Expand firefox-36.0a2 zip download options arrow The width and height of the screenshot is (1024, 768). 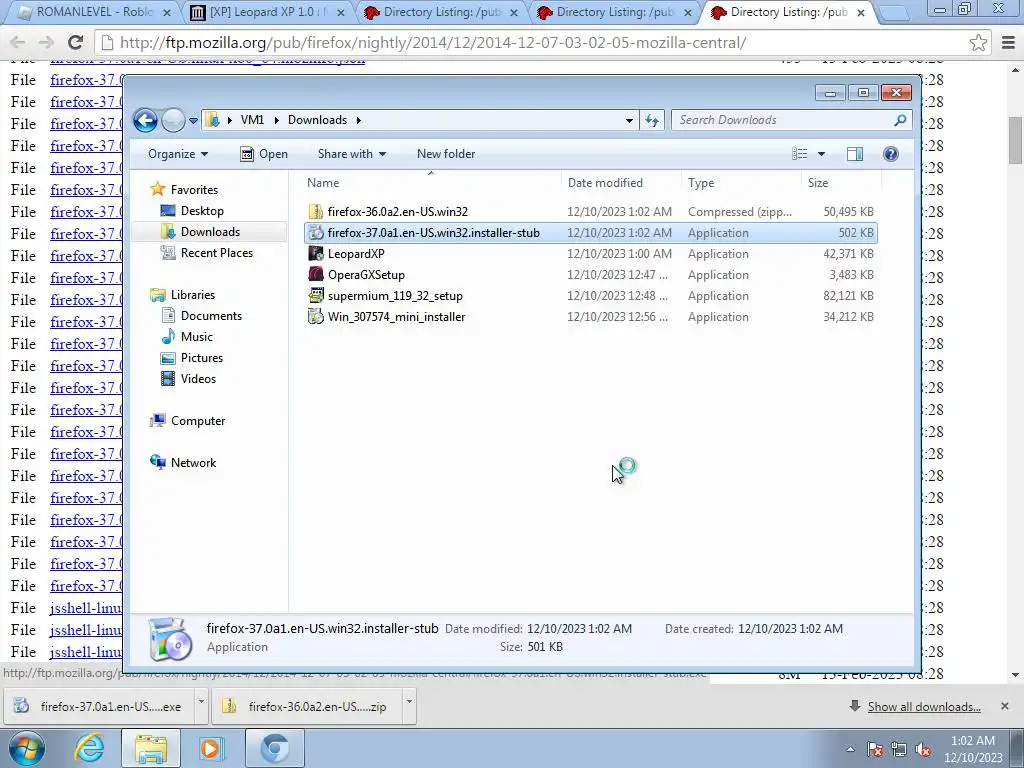click(409, 706)
